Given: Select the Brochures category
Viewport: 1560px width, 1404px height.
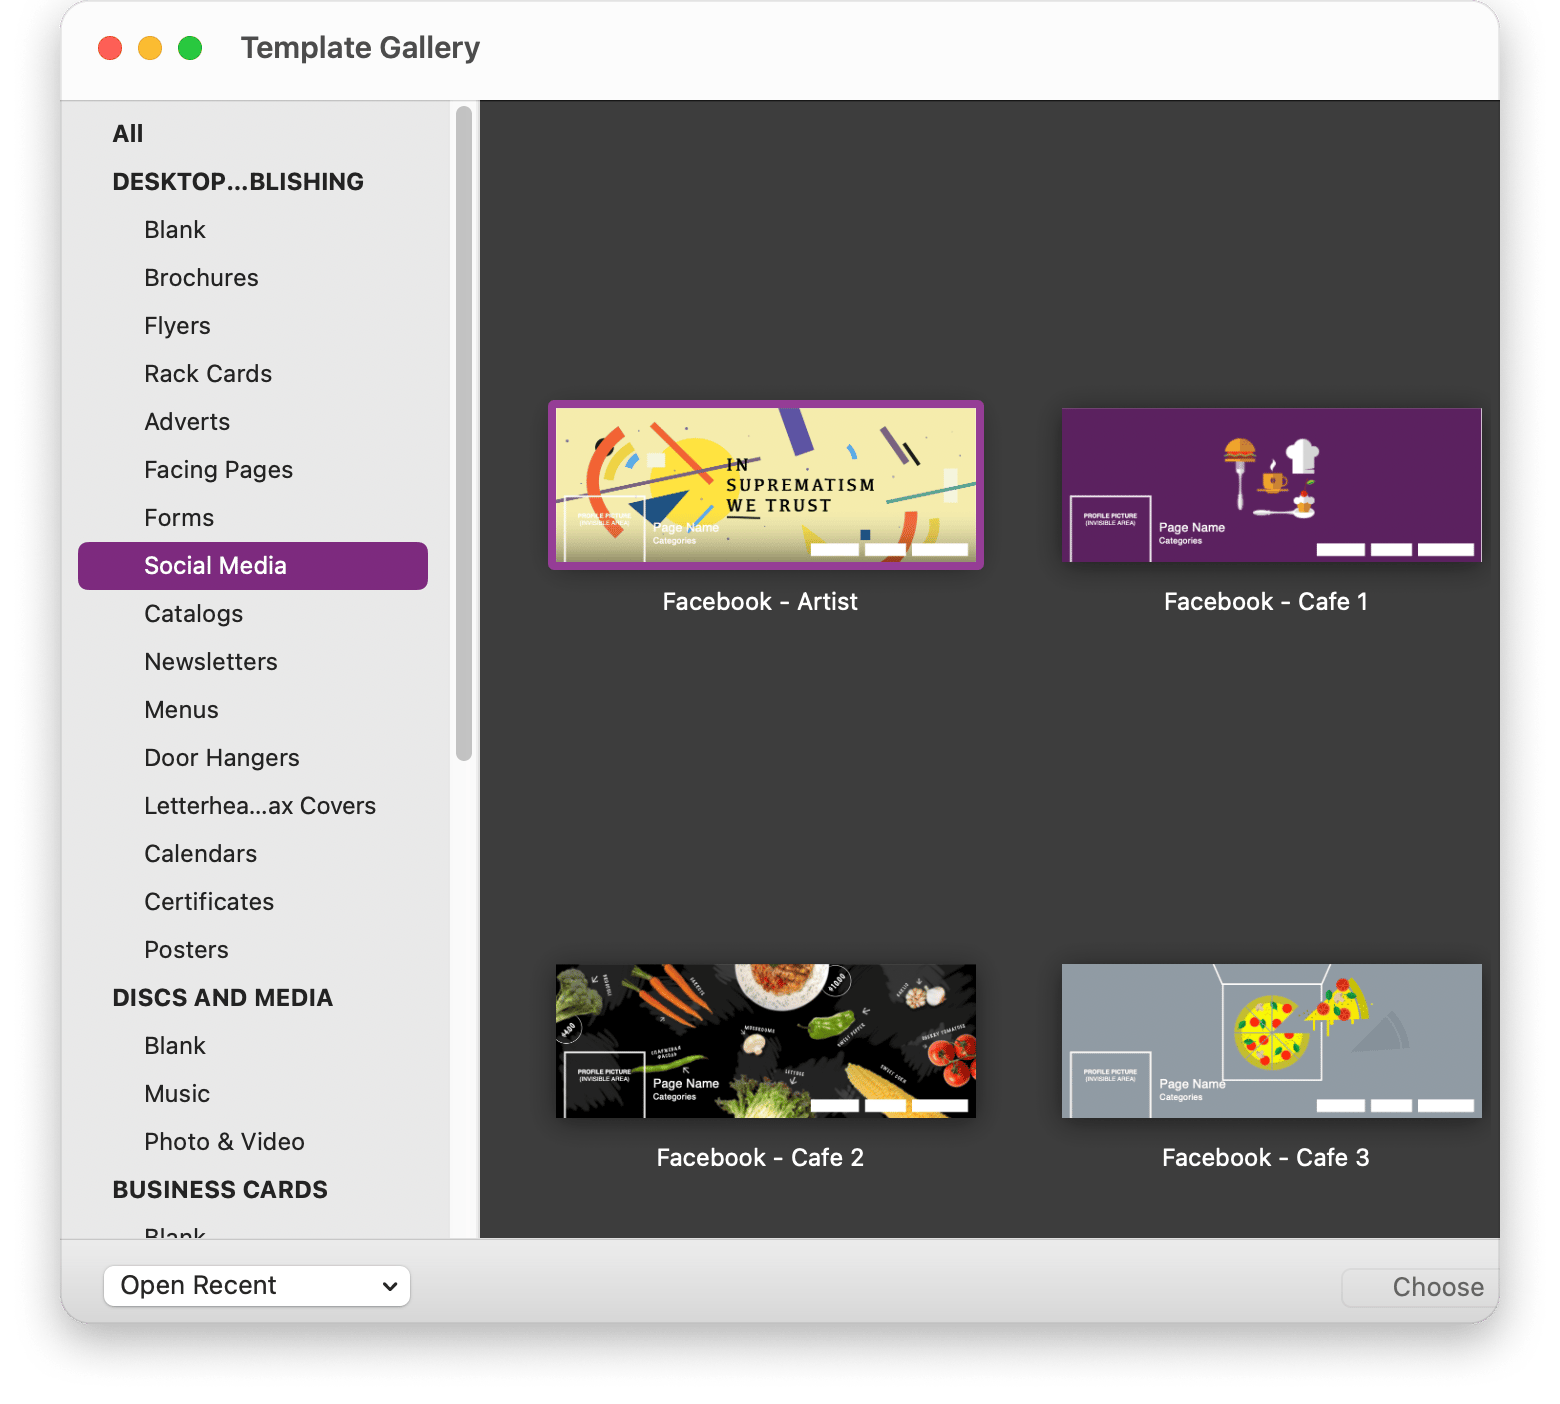Looking at the screenshot, I should click(x=201, y=278).
